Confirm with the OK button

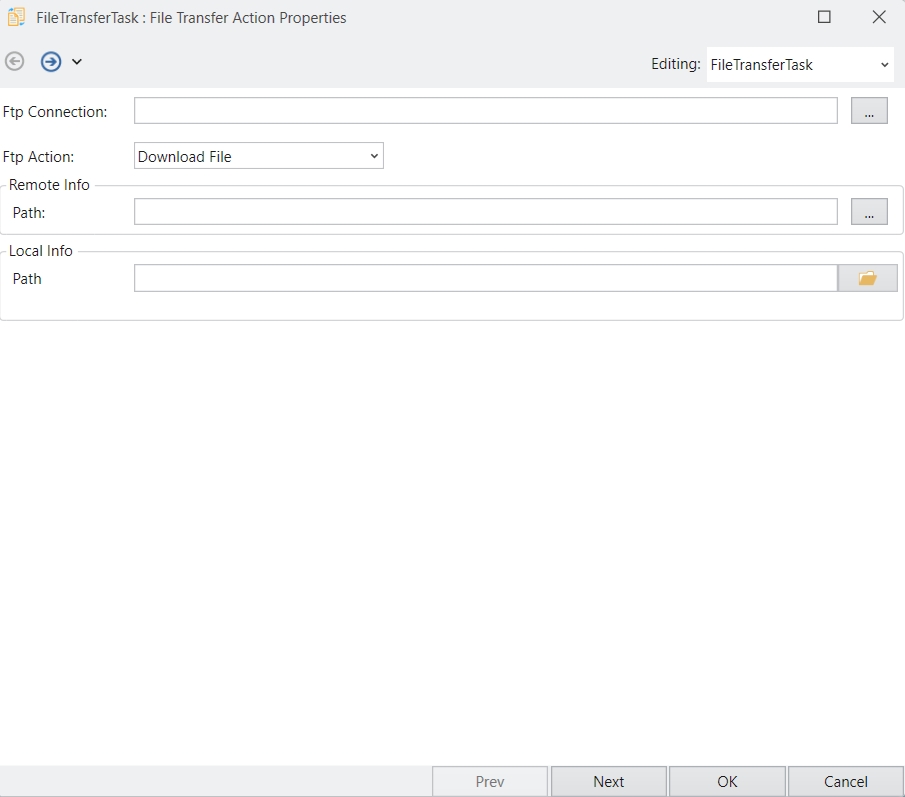tap(727, 782)
